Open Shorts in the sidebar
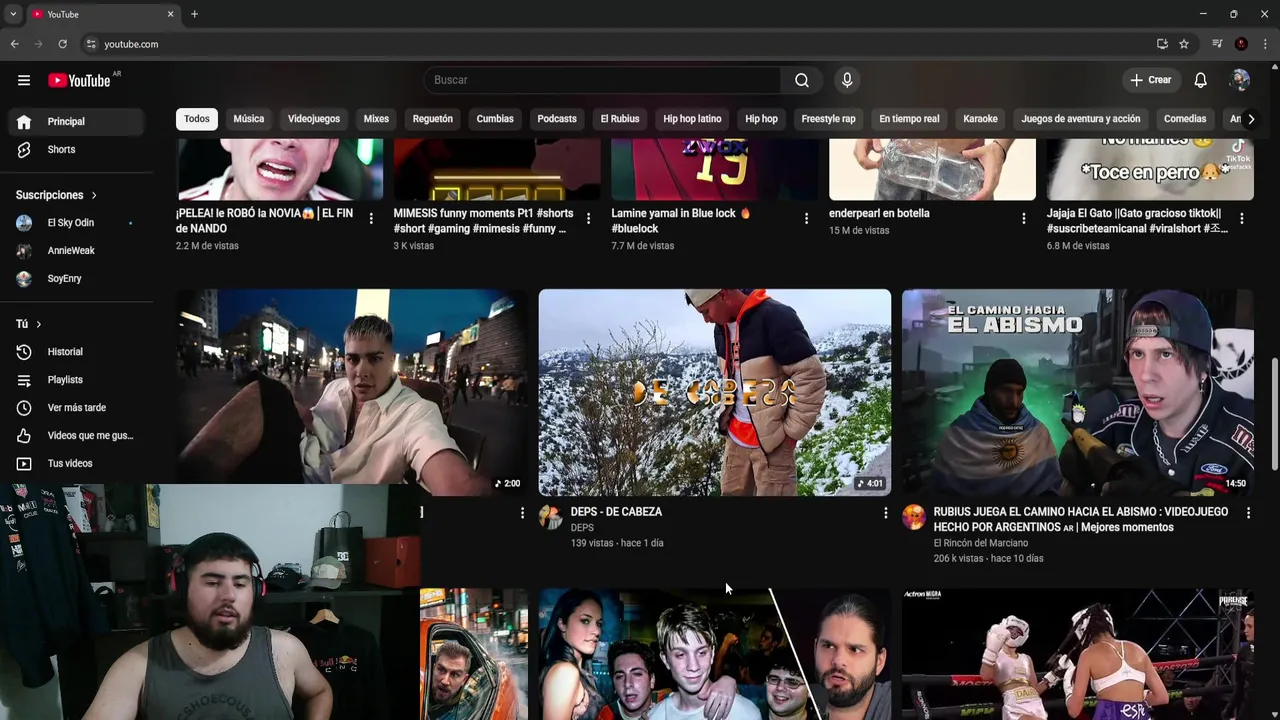This screenshot has height=720, width=1280. pos(78,150)
